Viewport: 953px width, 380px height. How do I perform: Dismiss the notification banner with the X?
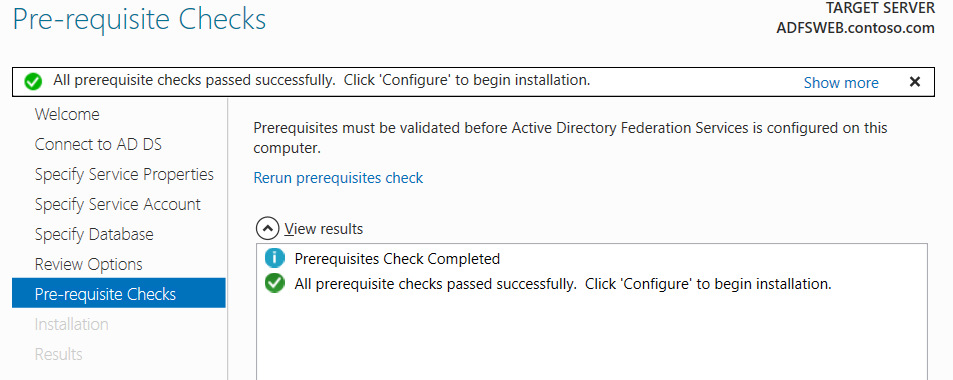click(915, 82)
